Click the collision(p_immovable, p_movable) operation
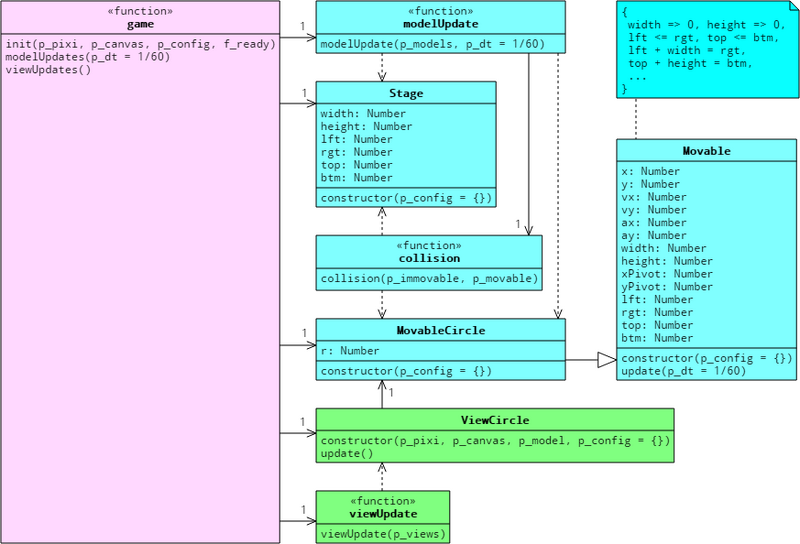This screenshot has width=800, height=544. coord(429,279)
